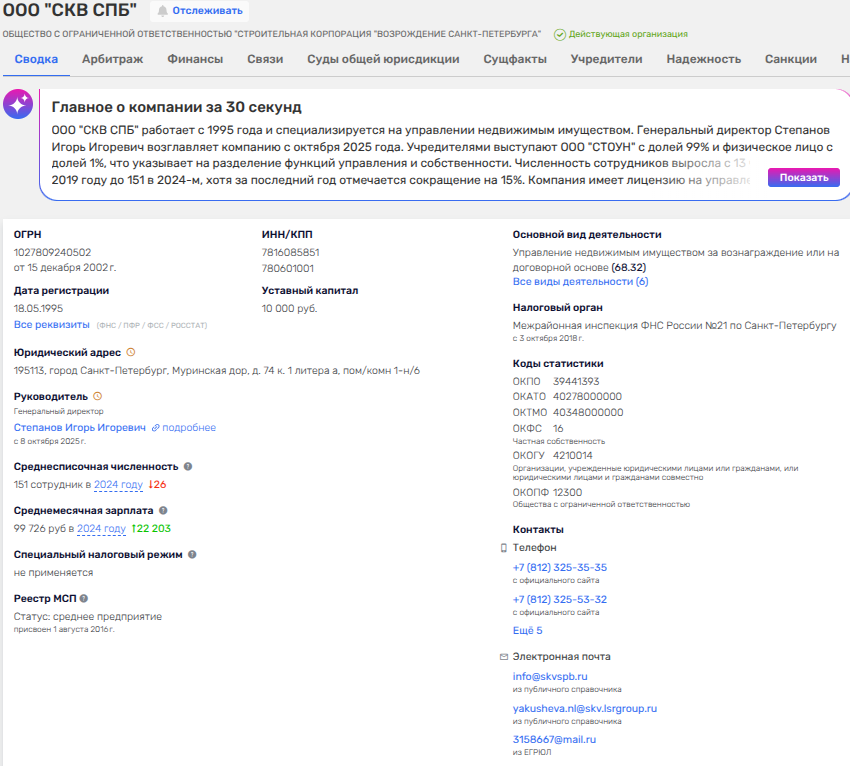850x766 pixels.
Task: Click the green checkmark status icon
Action: coord(560,35)
